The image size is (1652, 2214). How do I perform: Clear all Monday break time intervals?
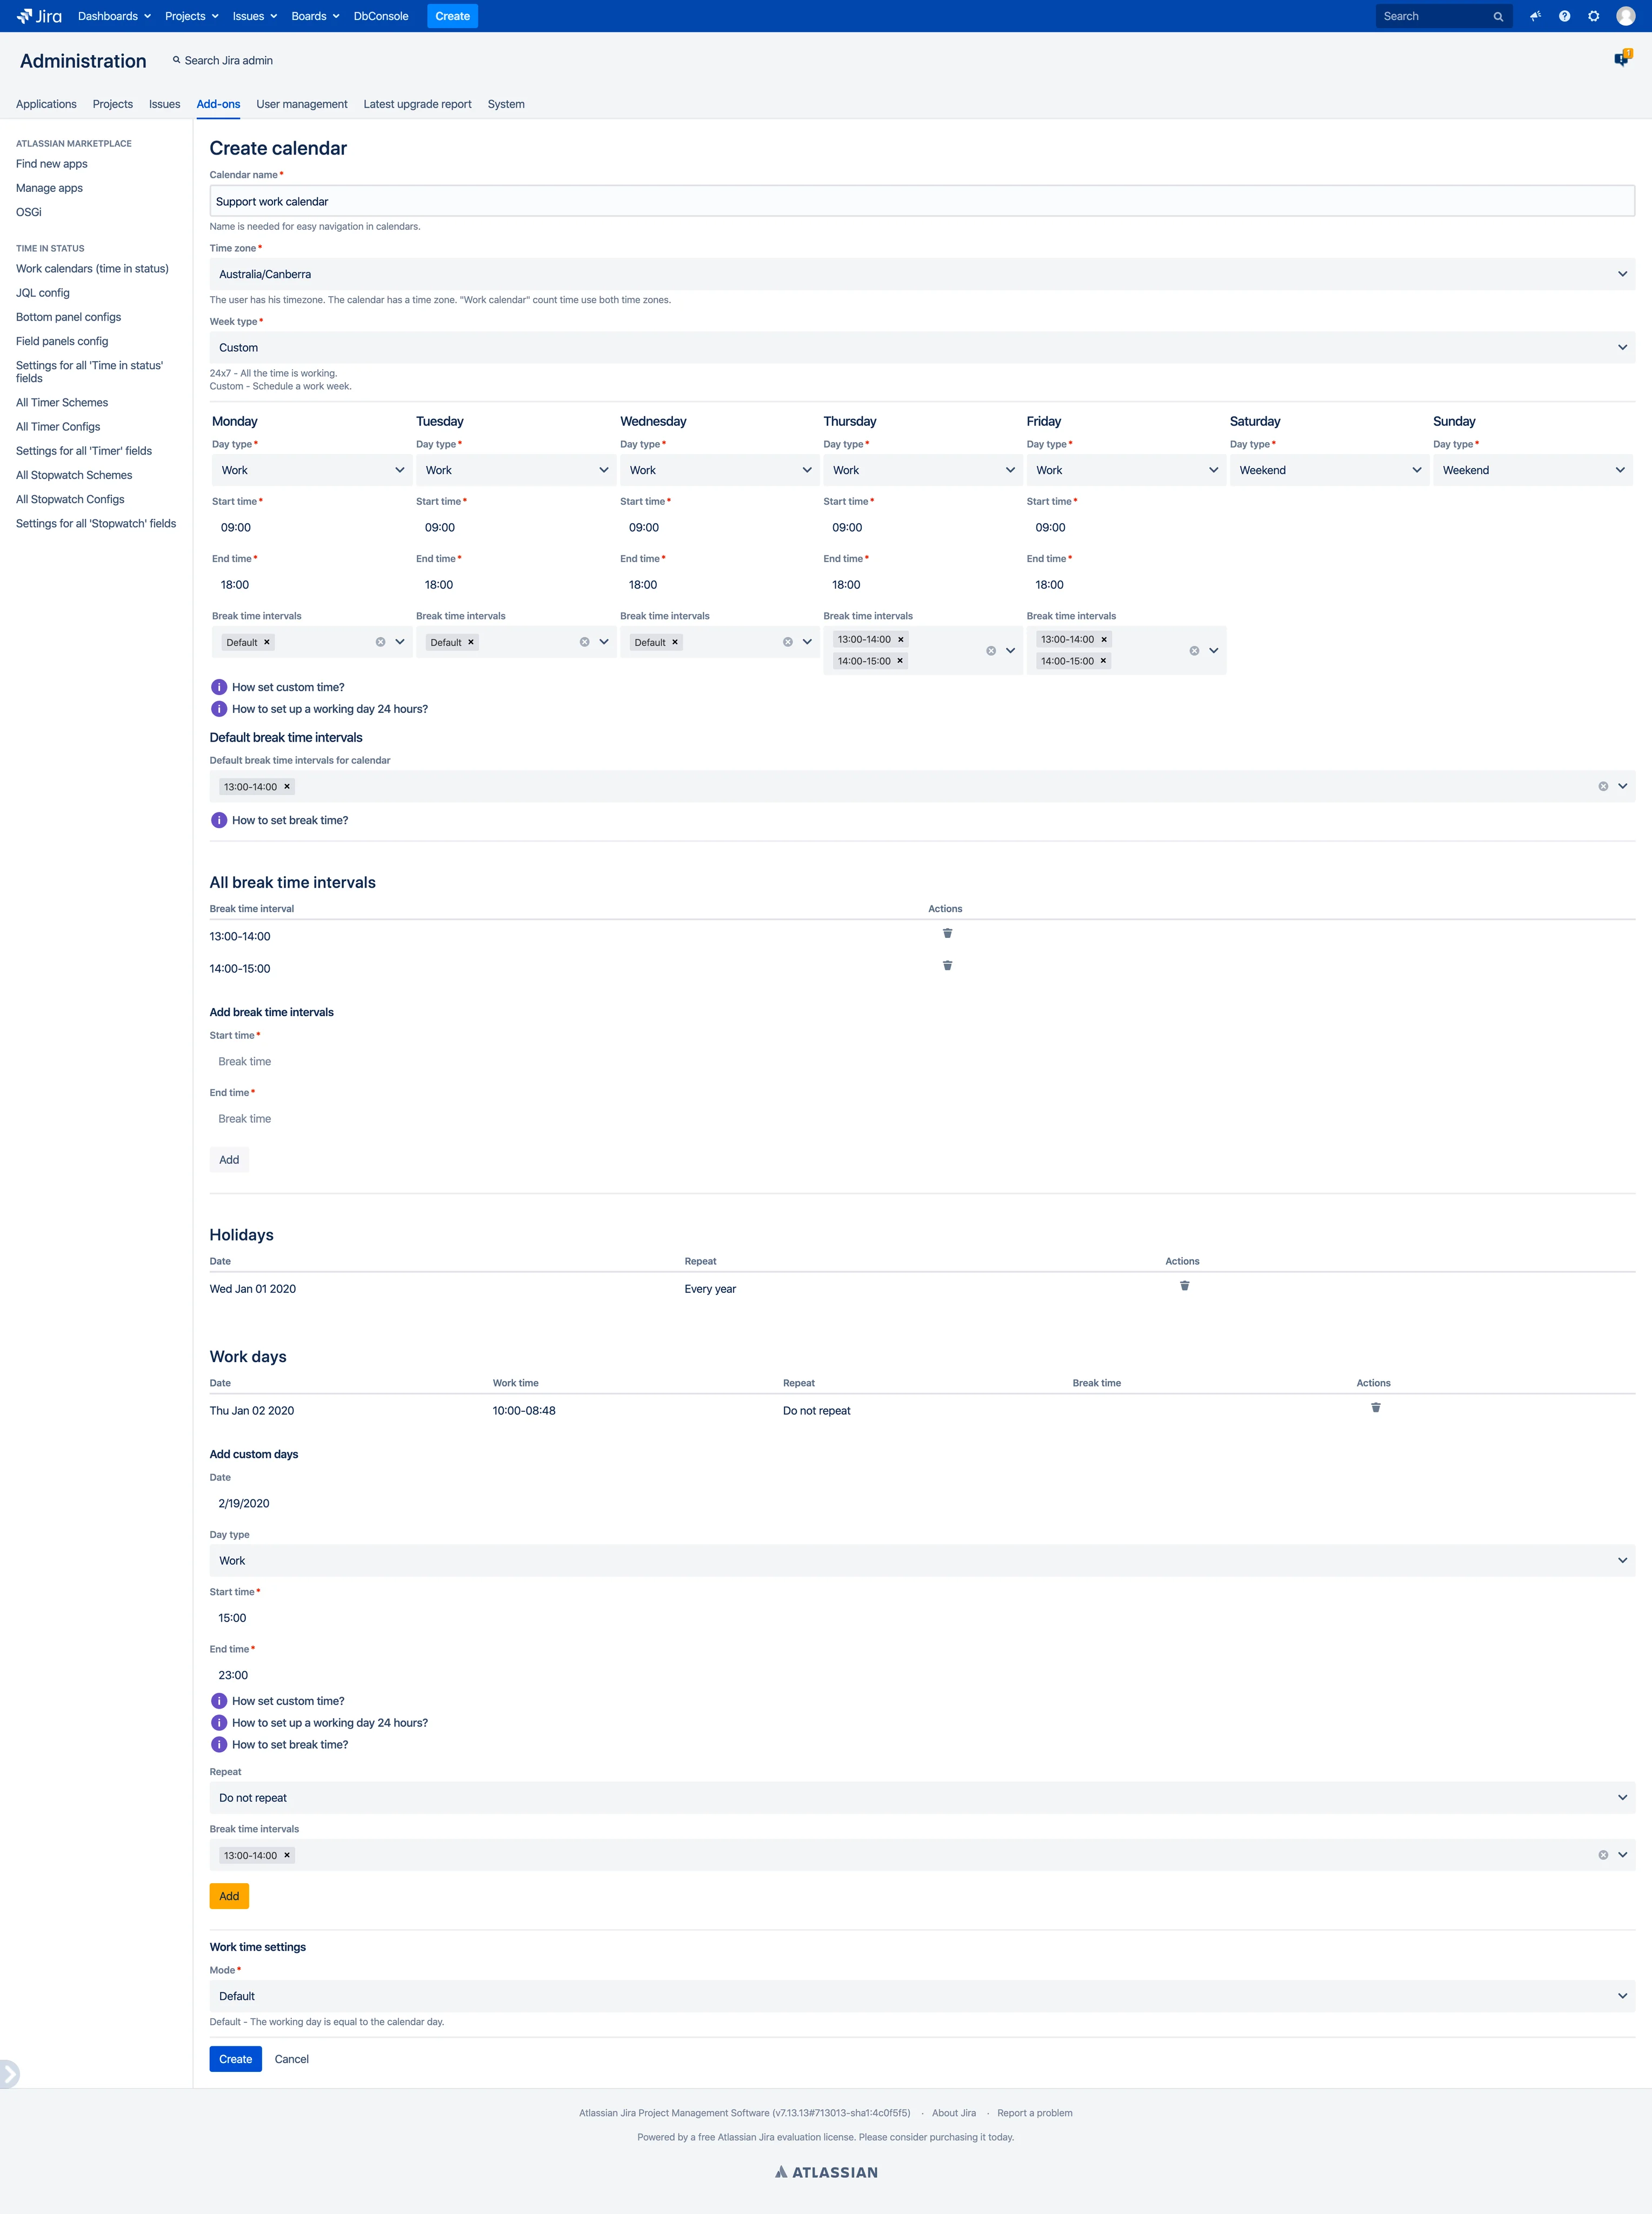[x=380, y=642]
